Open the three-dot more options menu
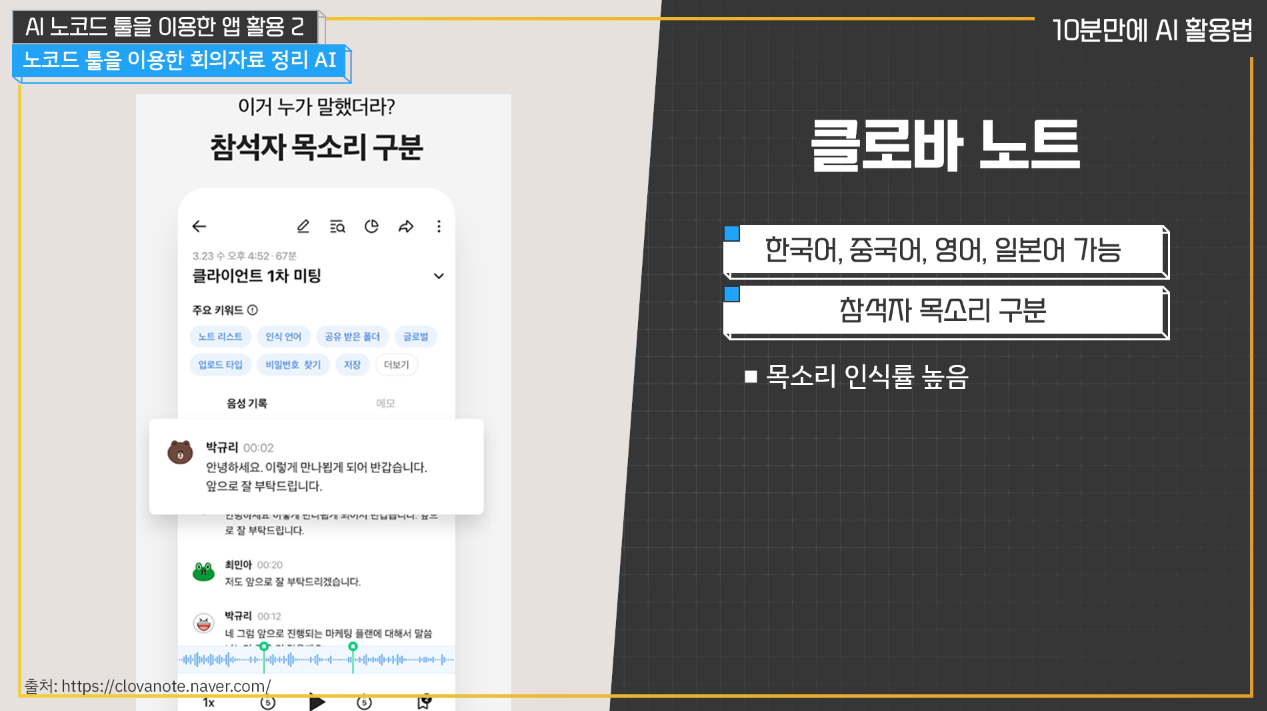1267x711 pixels. (438, 227)
